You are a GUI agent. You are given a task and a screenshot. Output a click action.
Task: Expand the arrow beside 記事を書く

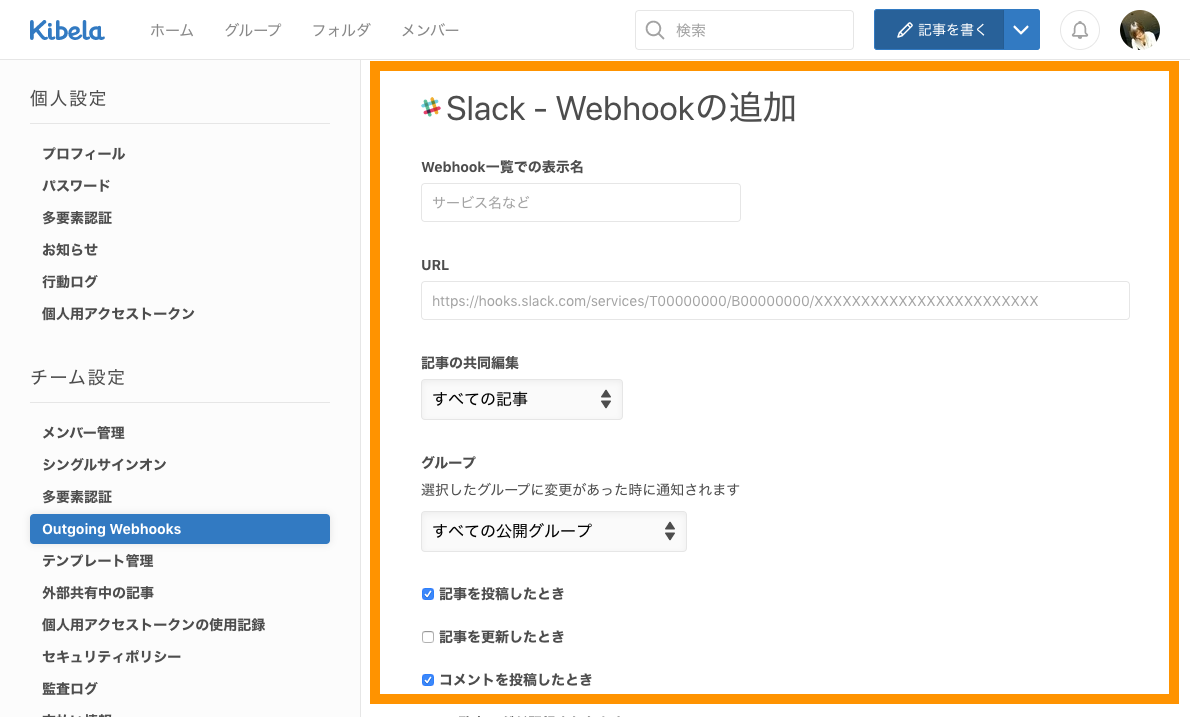click(1020, 30)
